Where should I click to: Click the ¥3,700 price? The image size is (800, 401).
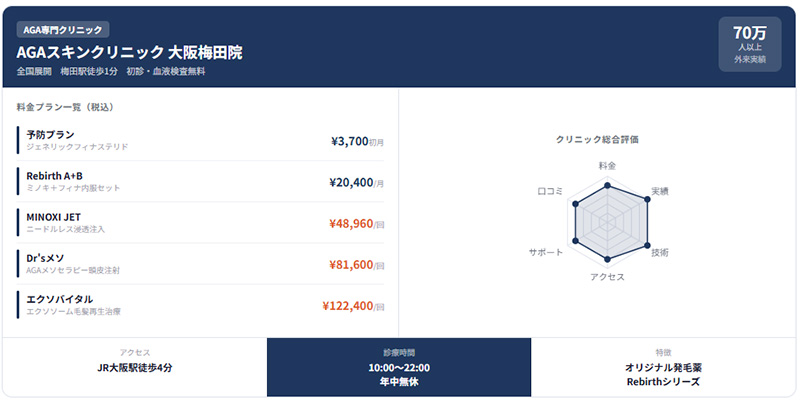349,142
